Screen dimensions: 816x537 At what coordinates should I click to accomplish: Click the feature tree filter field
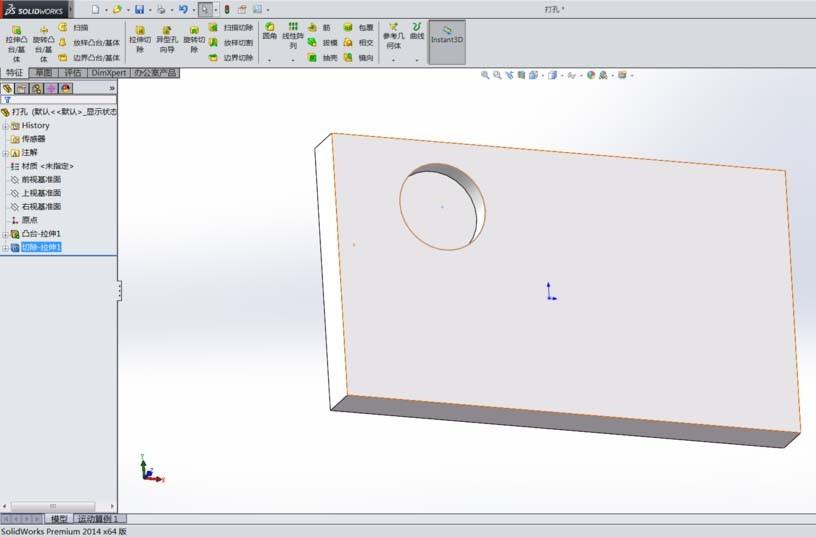point(59,100)
